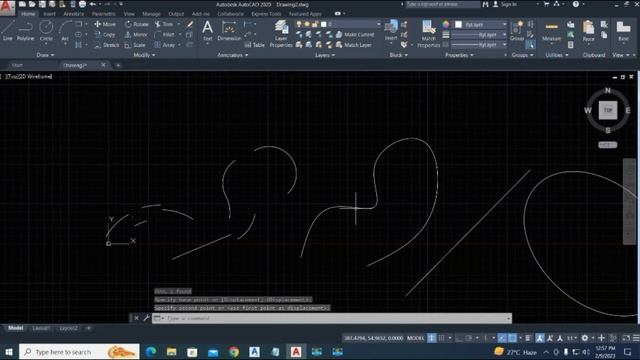This screenshot has width=640, height=360.
Task: Toggle snap mode in status bar
Action: coord(442,338)
